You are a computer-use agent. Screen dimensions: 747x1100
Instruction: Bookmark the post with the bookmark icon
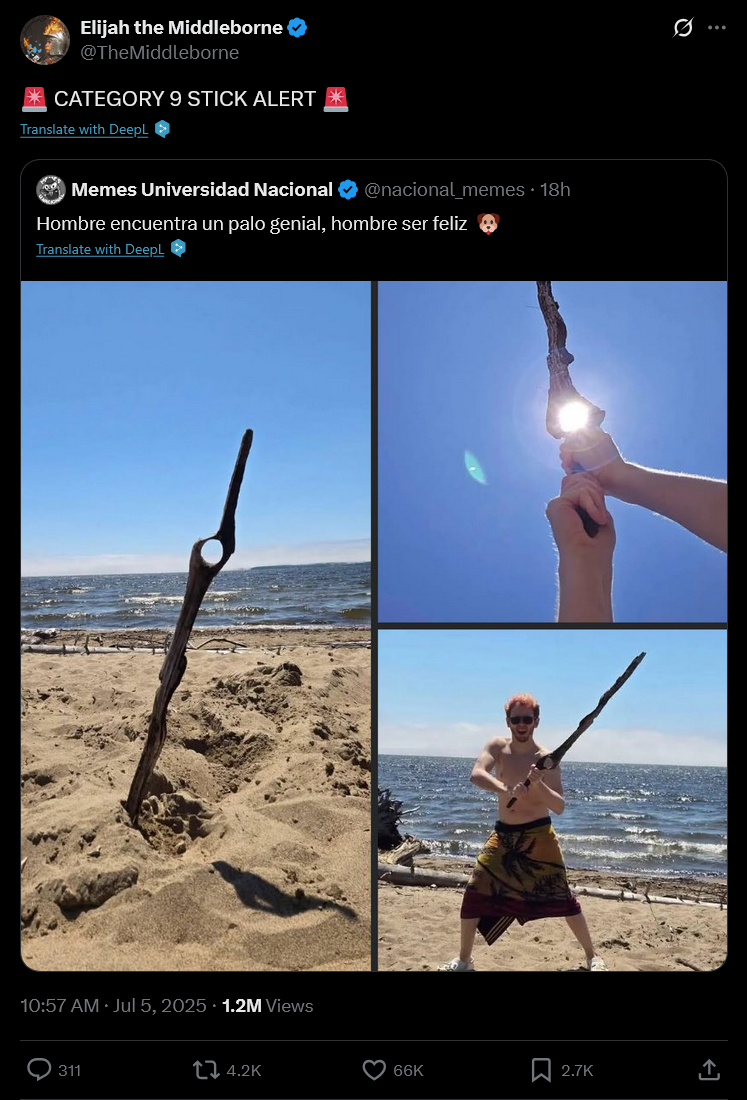click(x=541, y=1070)
